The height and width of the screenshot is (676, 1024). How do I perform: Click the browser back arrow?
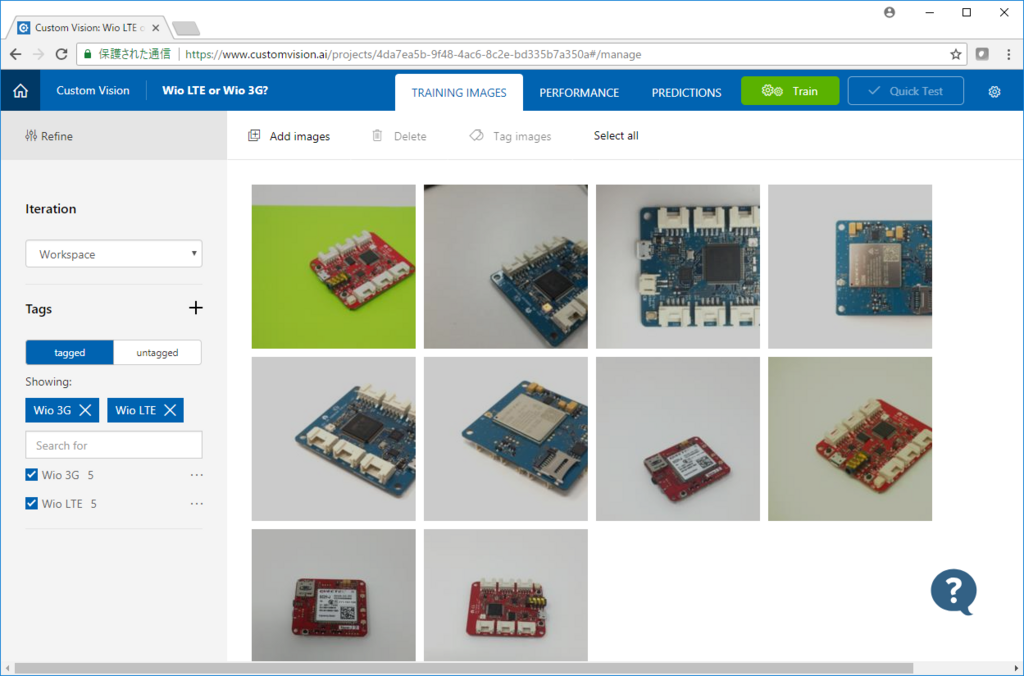[16, 54]
